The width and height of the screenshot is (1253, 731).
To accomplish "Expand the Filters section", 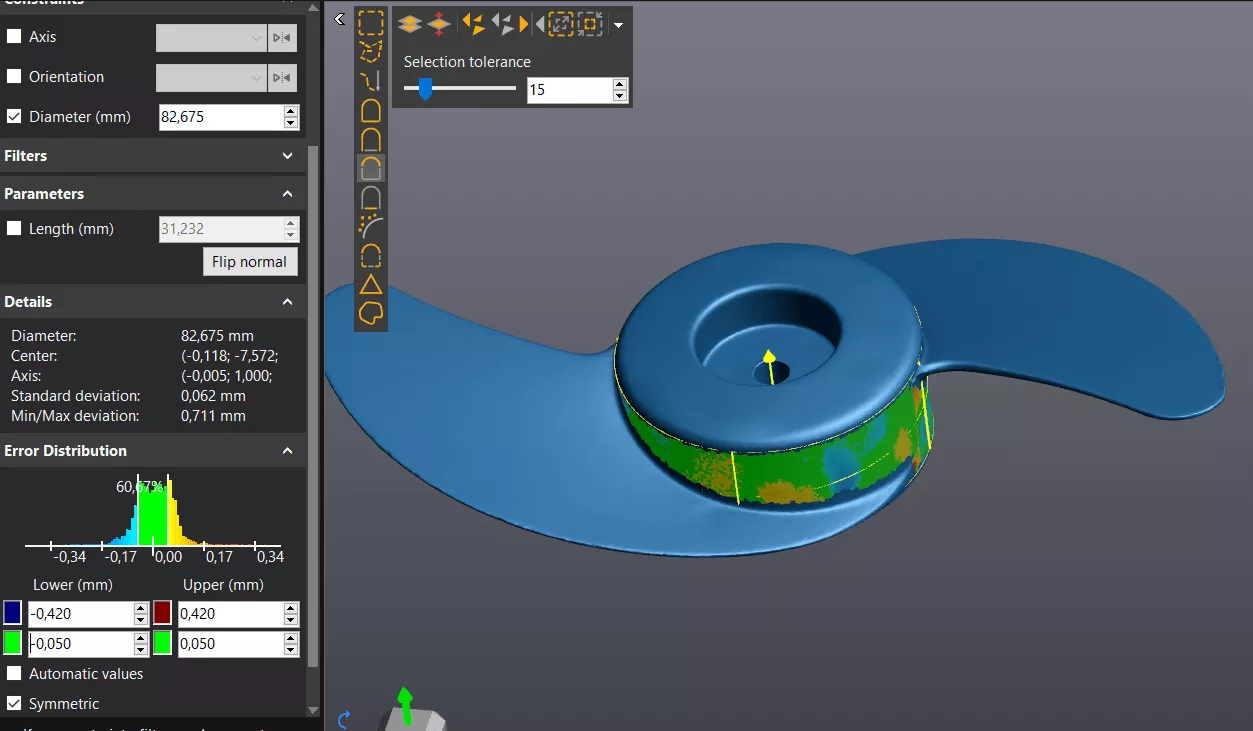I will pyautogui.click(x=288, y=156).
